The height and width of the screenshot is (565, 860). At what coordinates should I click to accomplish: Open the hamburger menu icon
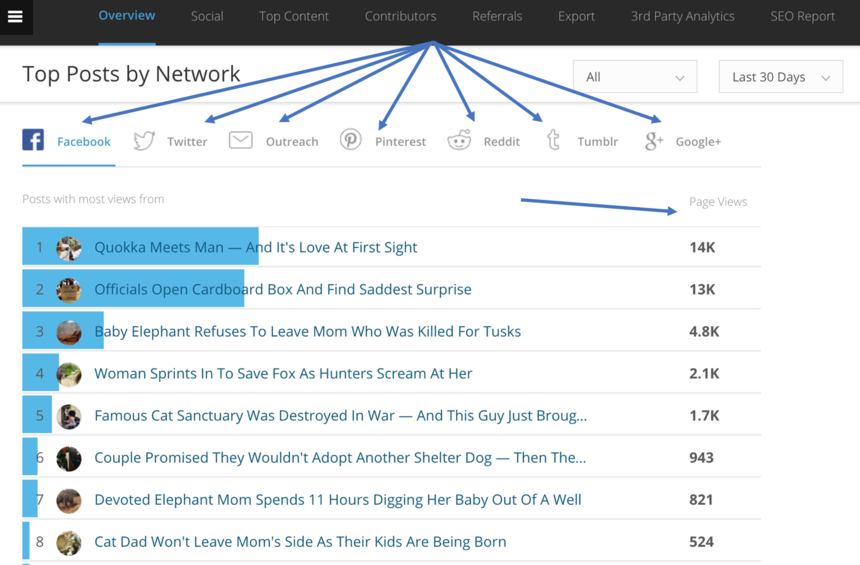pyautogui.click(x=15, y=17)
